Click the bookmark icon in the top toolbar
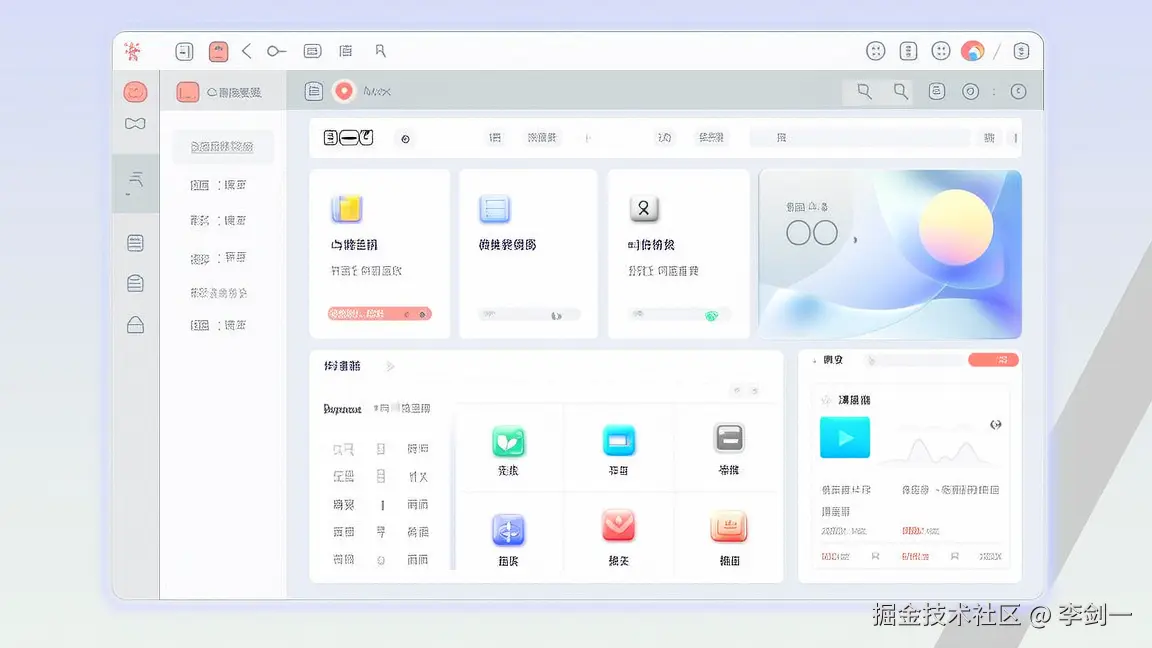1152x648 pixels. pyautogui.click(x=382, y=50)
